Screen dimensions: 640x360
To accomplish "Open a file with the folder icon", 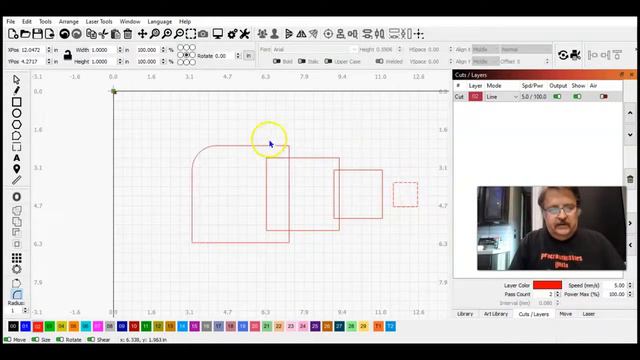I will pos(25,34).
